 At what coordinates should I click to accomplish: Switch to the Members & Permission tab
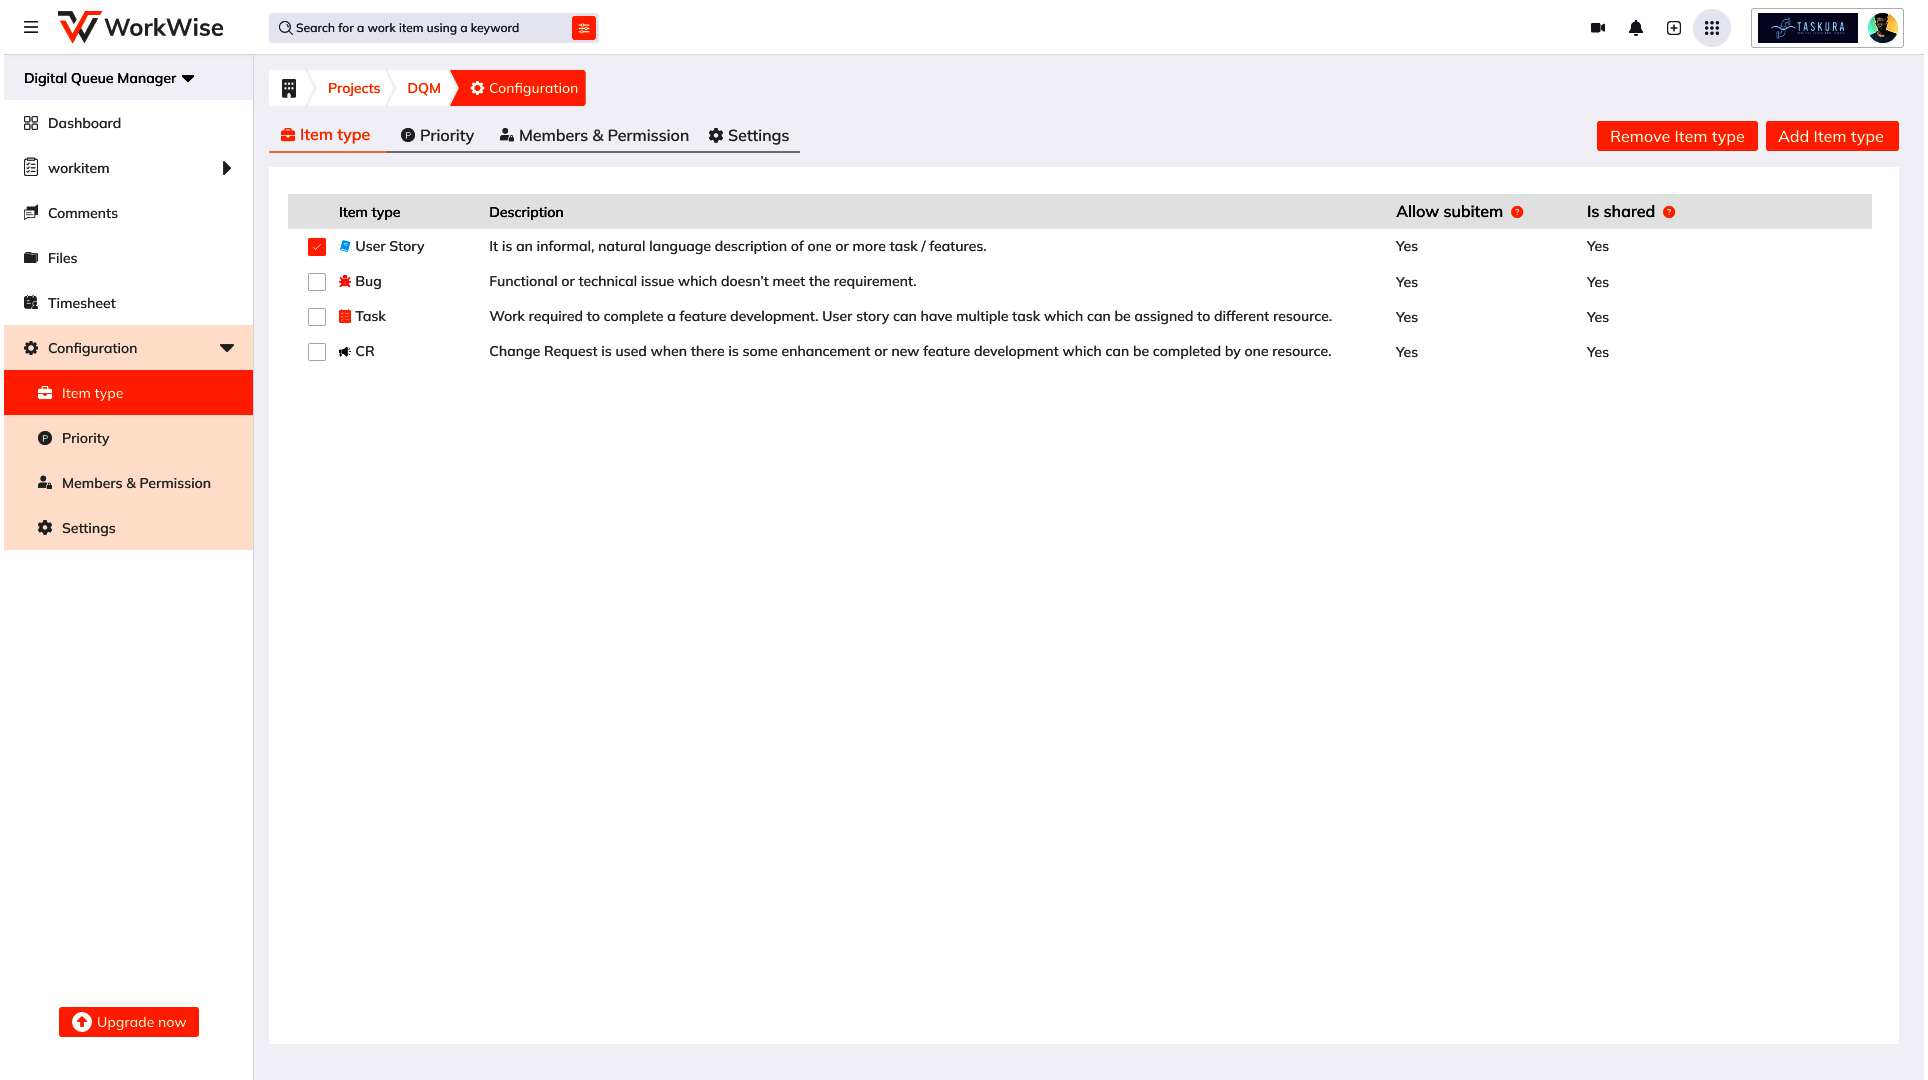coord(594,136)
